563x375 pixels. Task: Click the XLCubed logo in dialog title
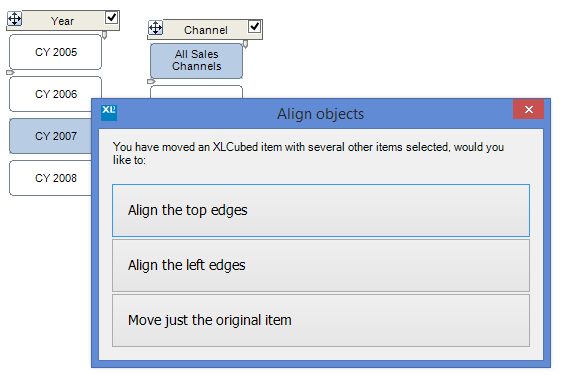(x=109, y=113)
